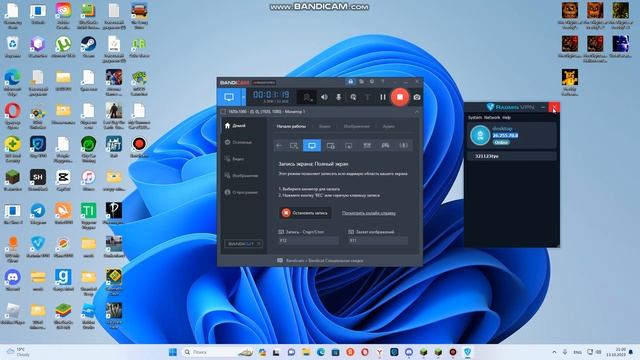The width and height of the screenshot is (640, 360).
Task: Open the uTorrent desktop shortcut
Action: pyautogui.click(x=63, y=47)
